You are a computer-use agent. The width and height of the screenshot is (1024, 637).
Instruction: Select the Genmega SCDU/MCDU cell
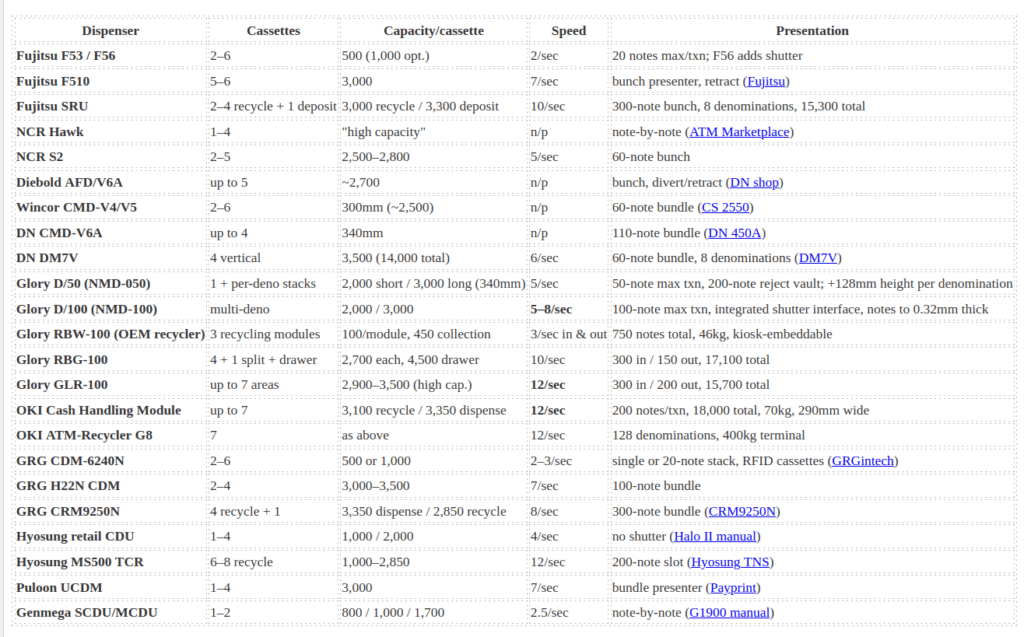(x=110, y=613)
